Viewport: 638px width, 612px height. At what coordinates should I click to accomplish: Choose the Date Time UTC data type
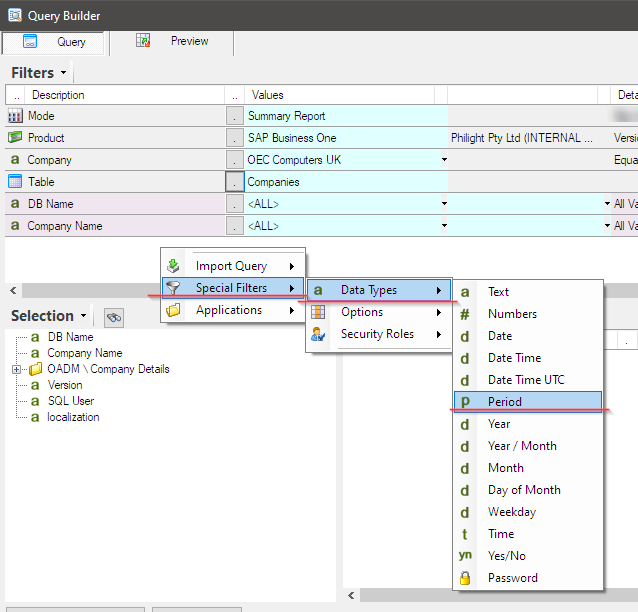pos(528,380)
